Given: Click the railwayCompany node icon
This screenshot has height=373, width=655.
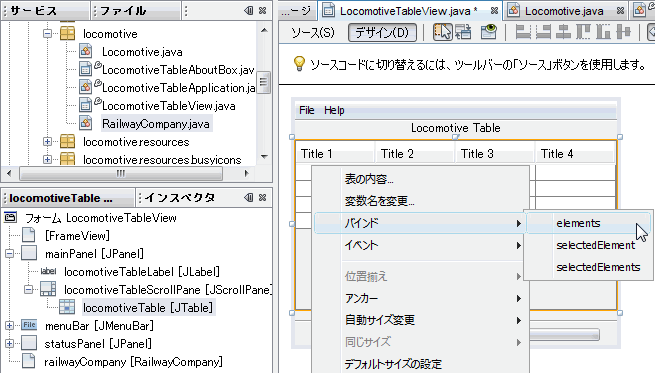Looking at the screenshot, I should click(x=28, y=361).
